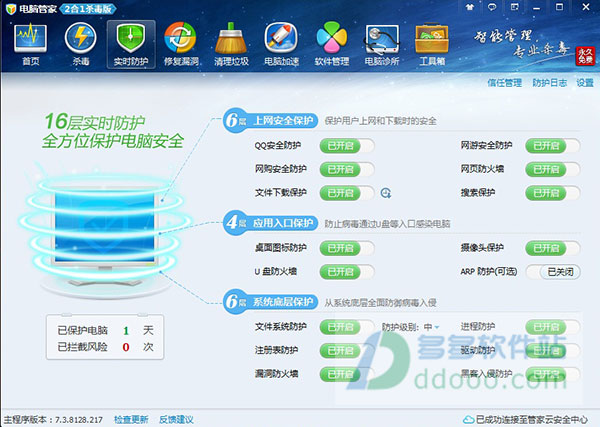
Task: Toggle 黑客入侵防护 switch
Action: click(x=553, y=374)
